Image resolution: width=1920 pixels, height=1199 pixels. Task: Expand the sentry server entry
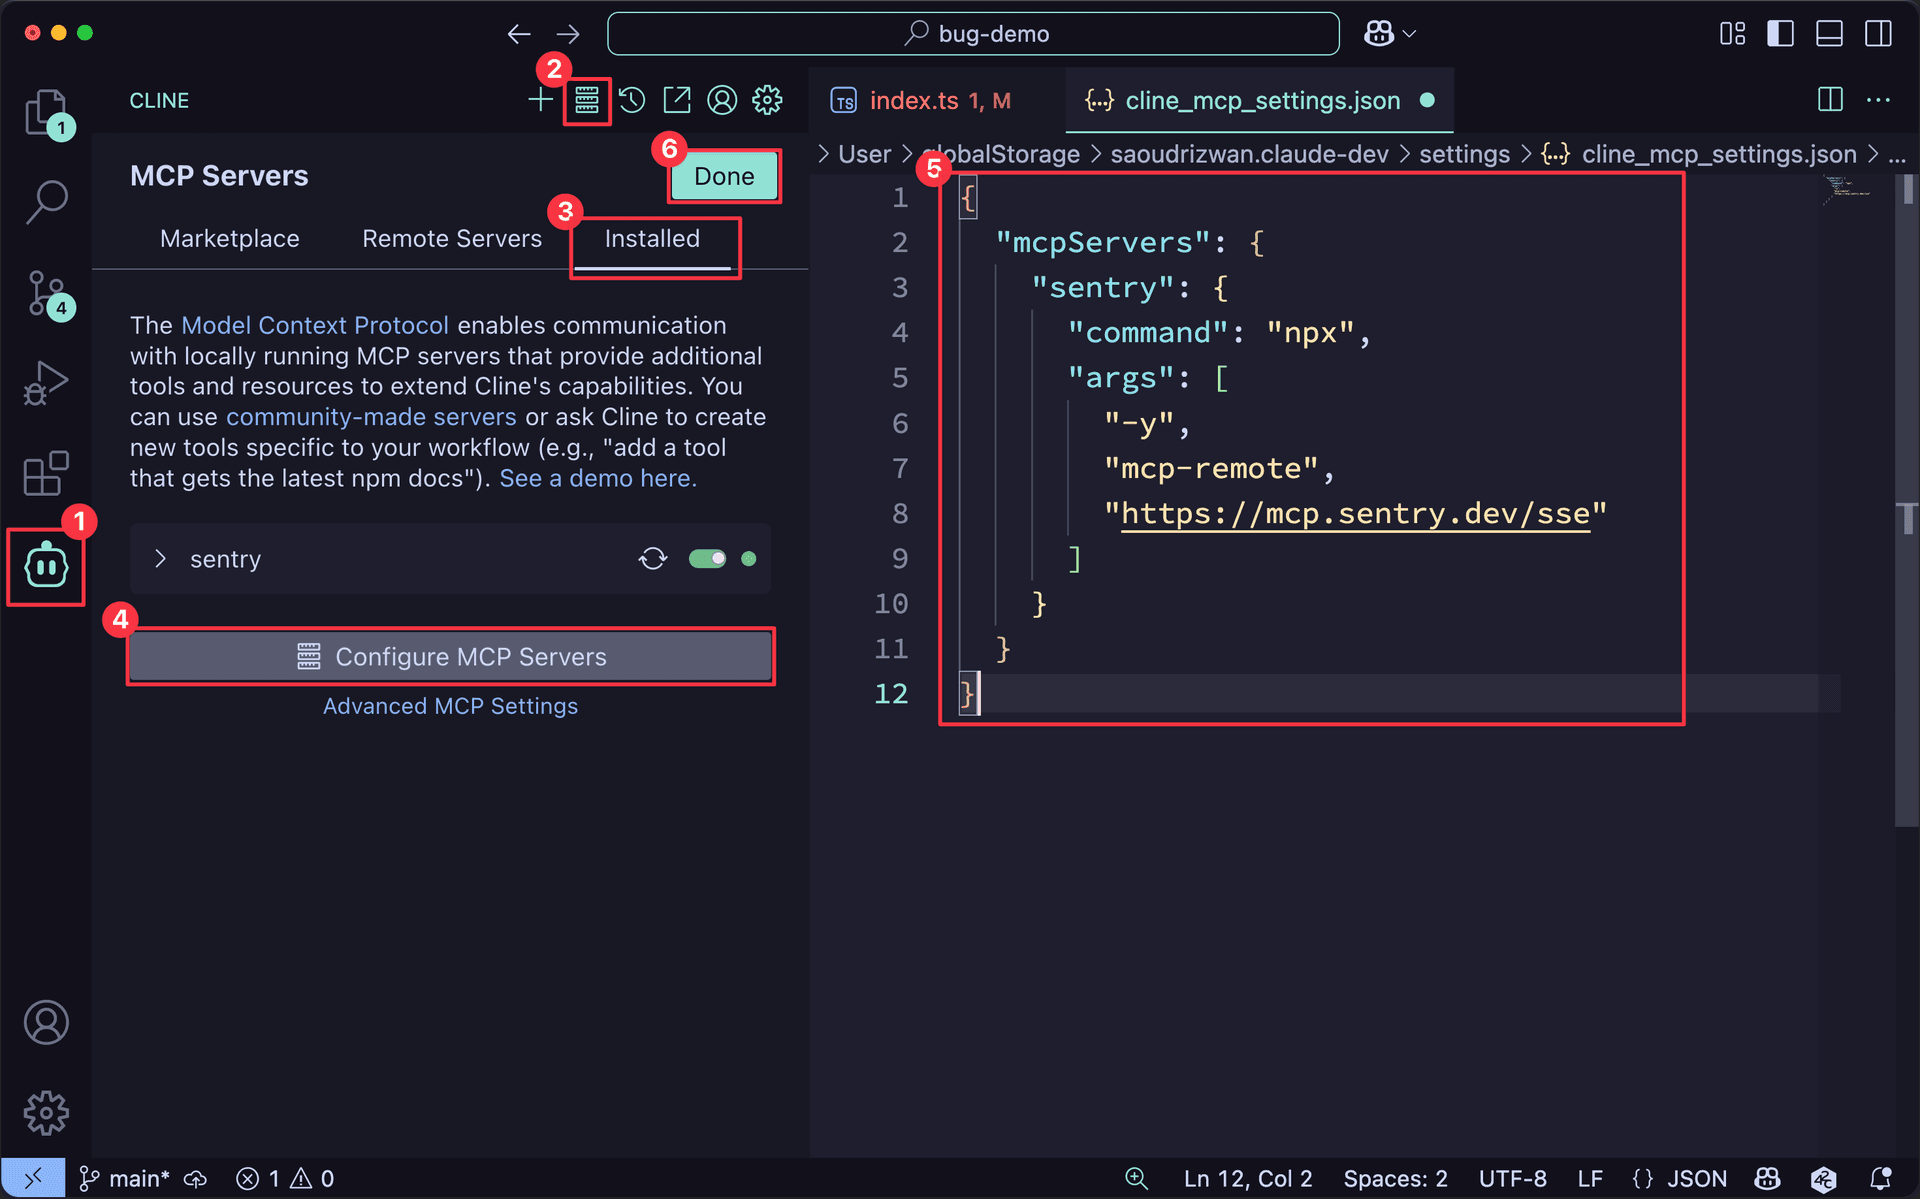160,558
